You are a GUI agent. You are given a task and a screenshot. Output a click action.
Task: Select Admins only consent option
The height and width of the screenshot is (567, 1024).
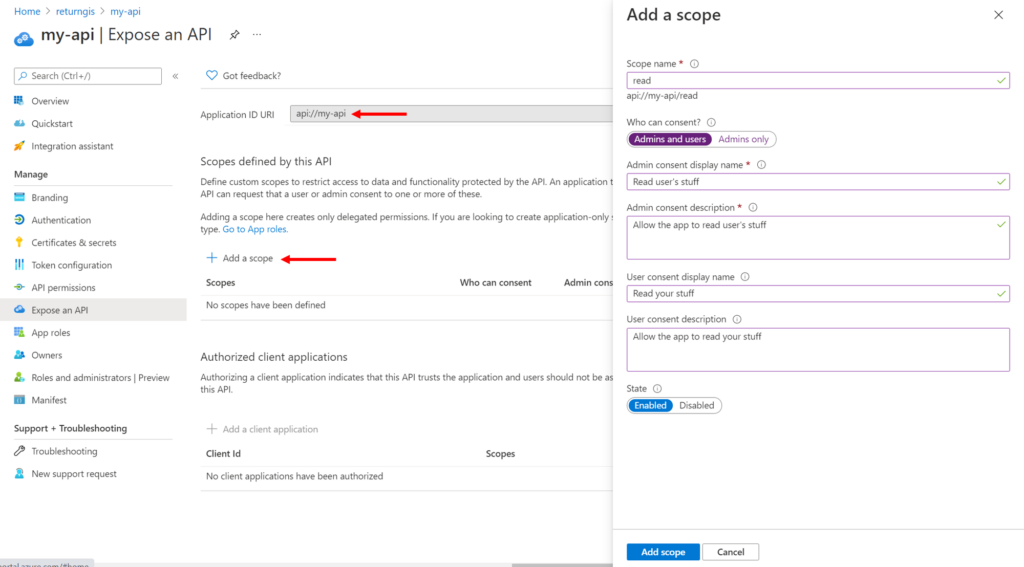743,139
